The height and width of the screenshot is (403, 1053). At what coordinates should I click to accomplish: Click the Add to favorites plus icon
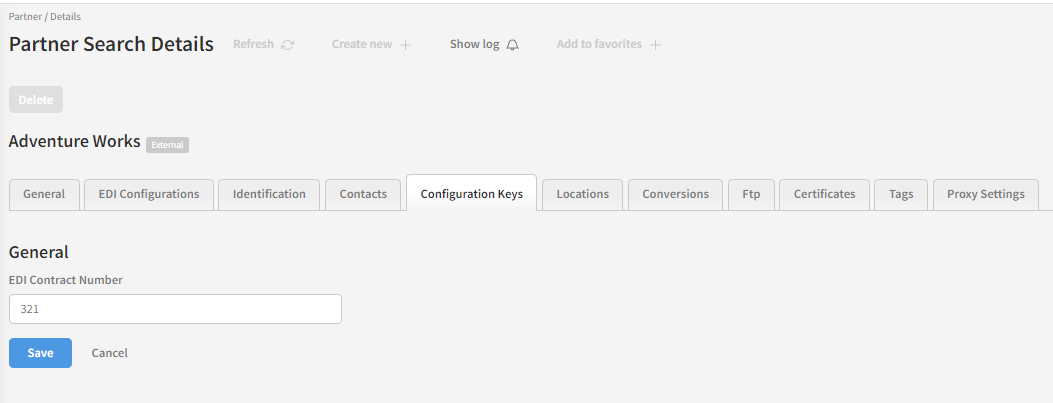(655, 45)
